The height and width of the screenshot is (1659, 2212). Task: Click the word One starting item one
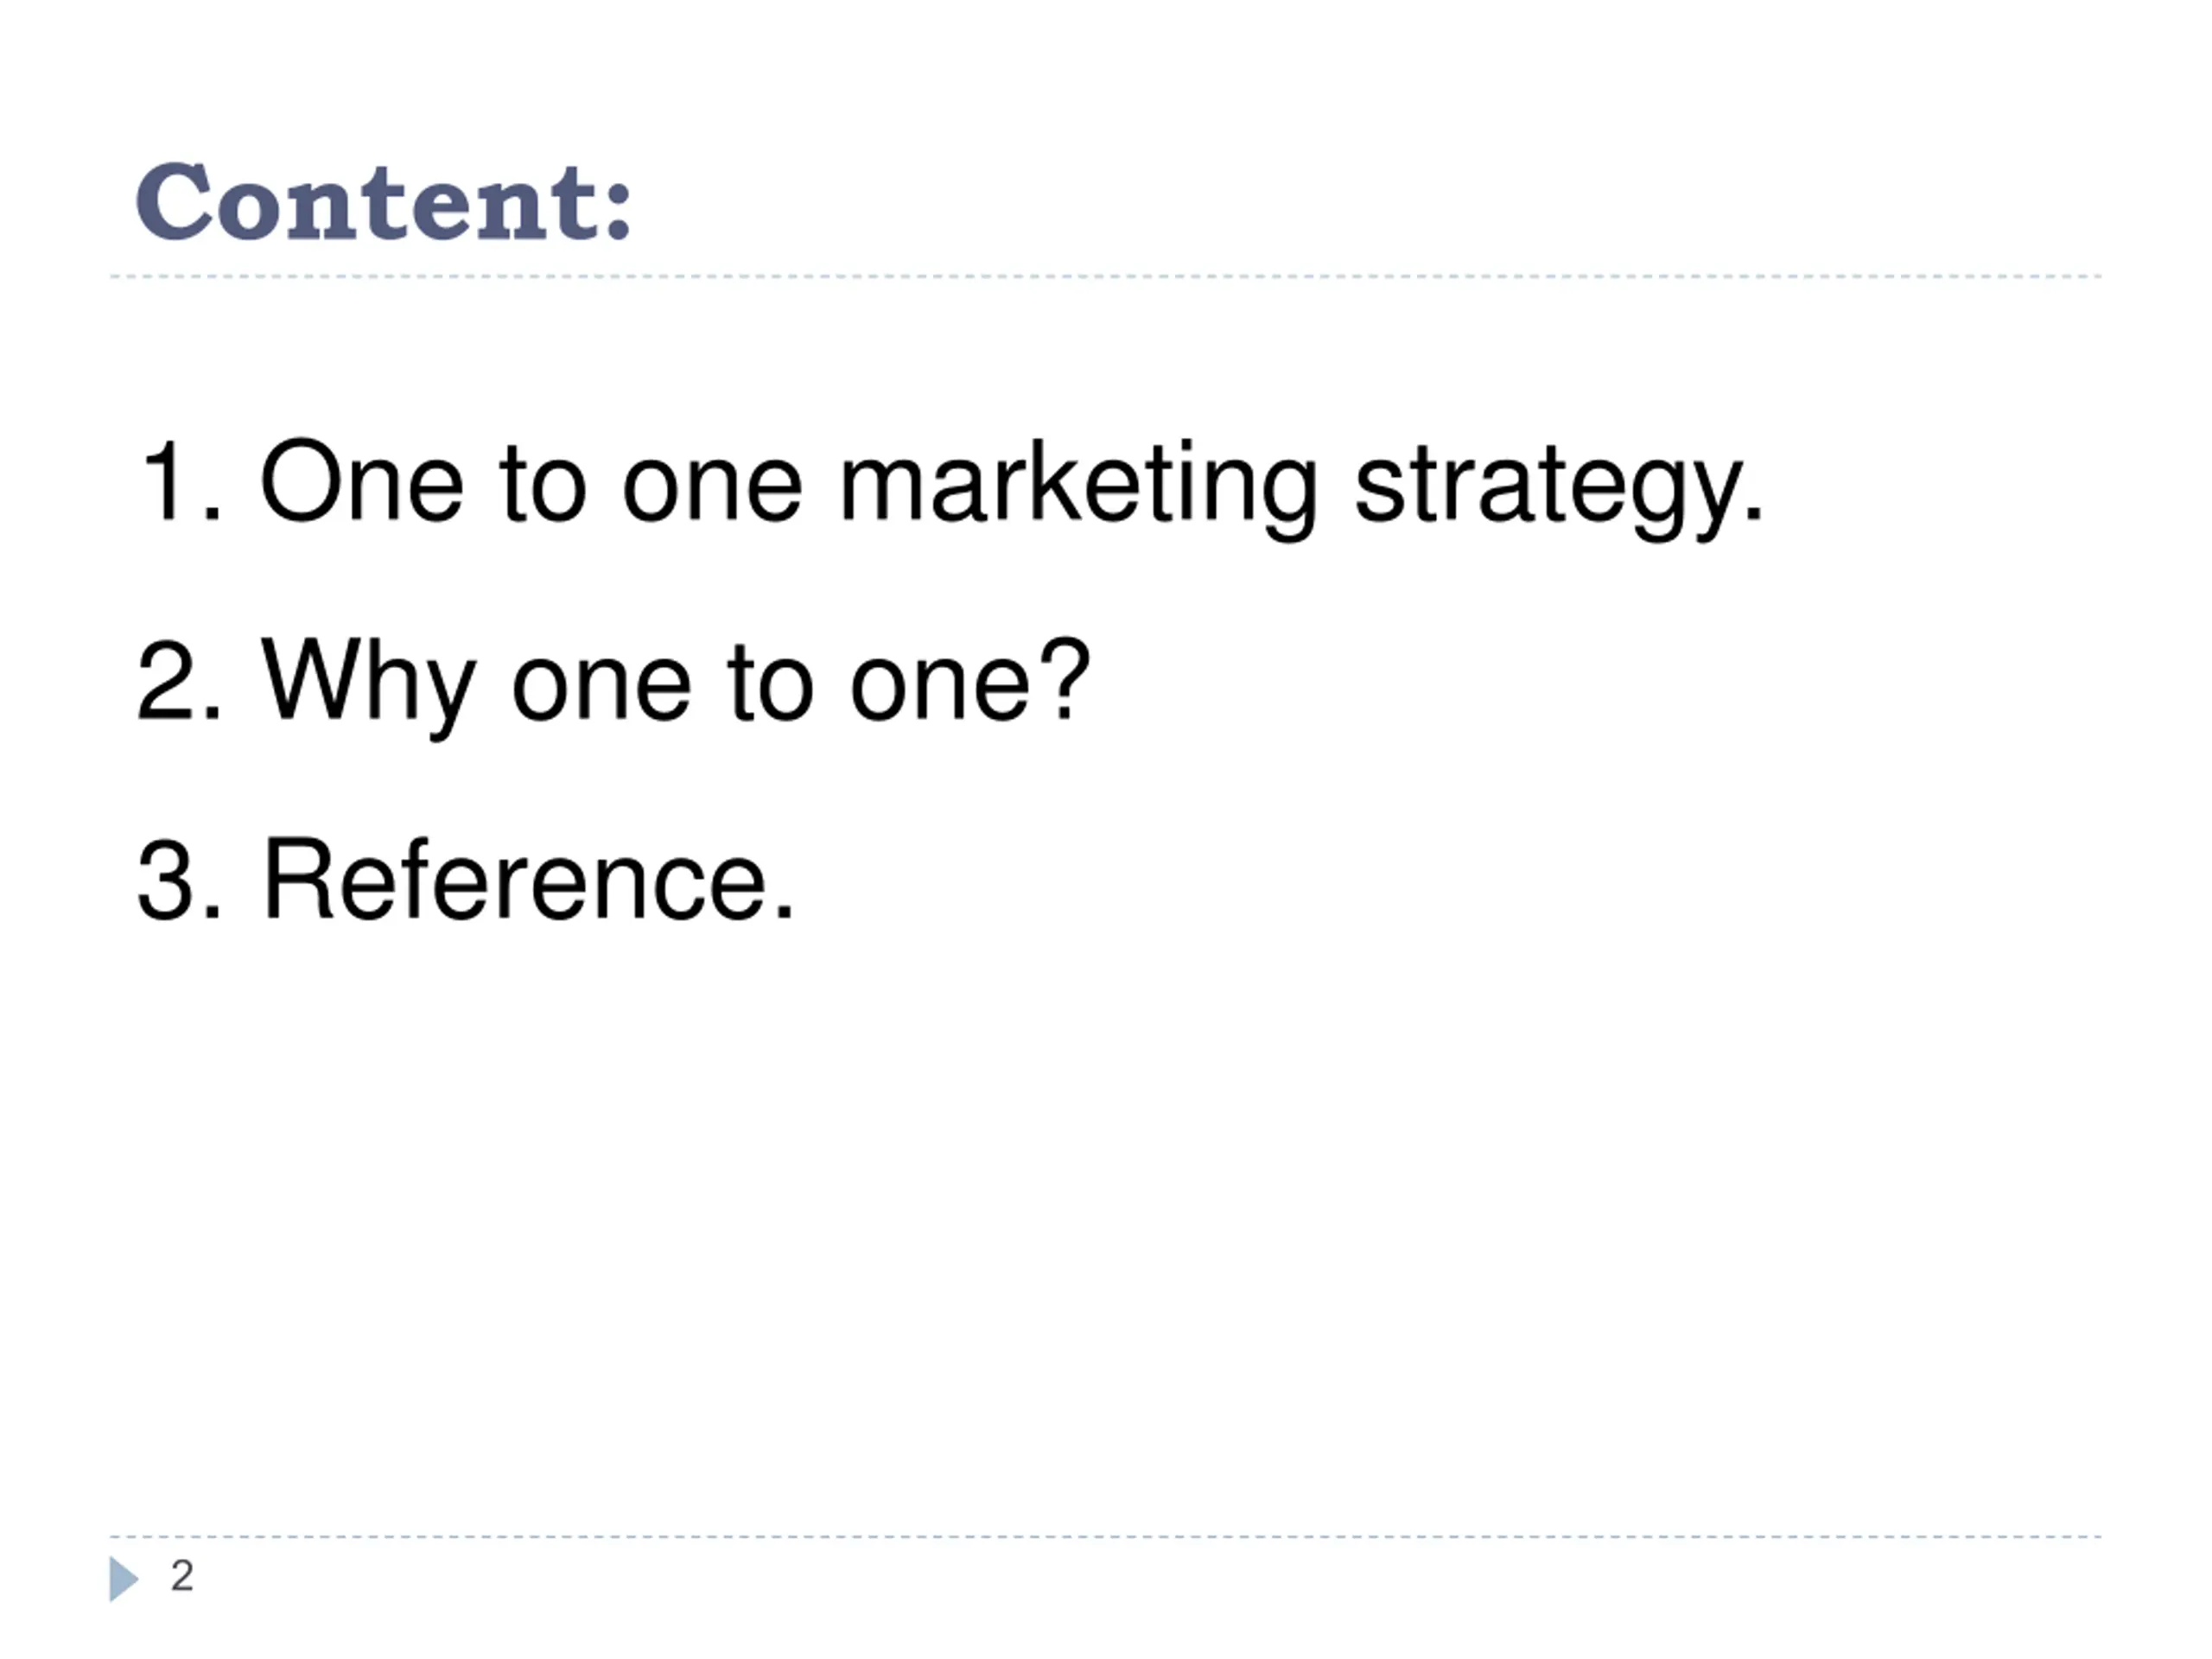pos(362,480)
